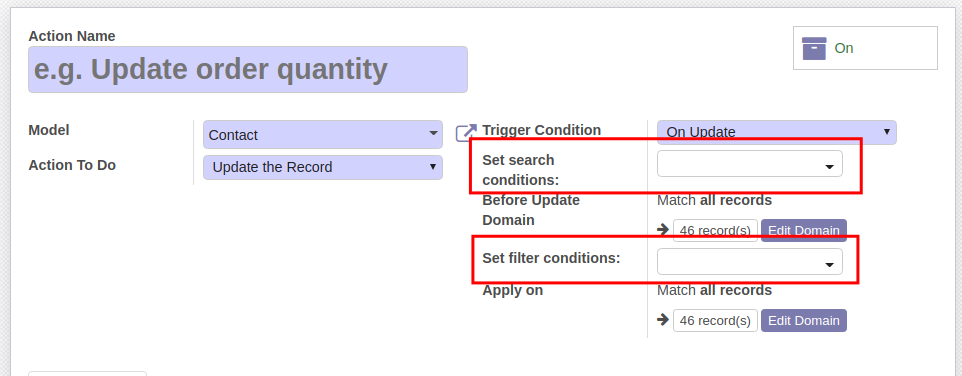Viewport: 962px width, 376px height.
Task: Open the Model Contact selection field
Action: [323, 134]
